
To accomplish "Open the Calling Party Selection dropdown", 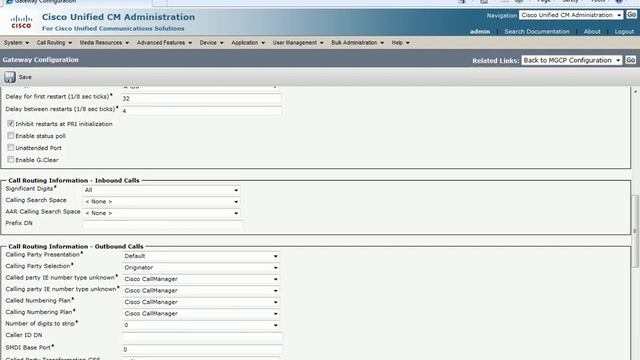I will point(201,267).
